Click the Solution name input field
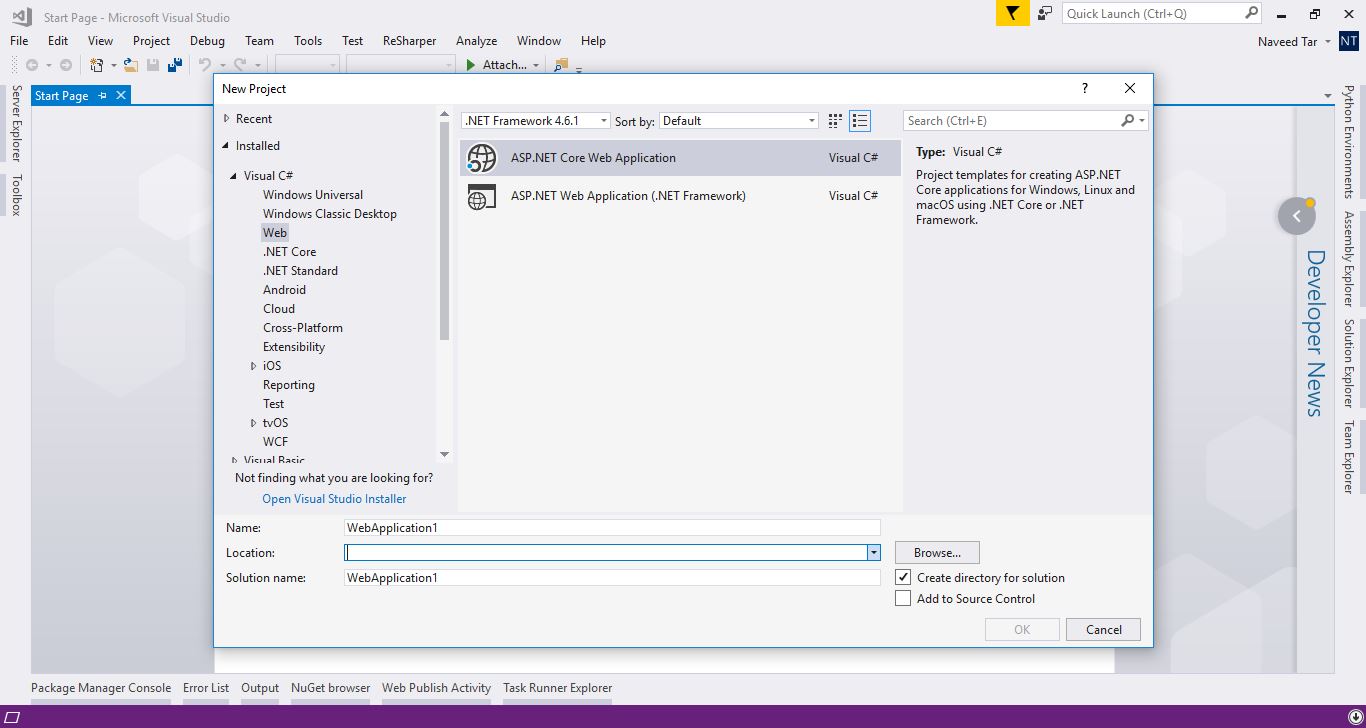1366x728 pixels. click(612, 577)
